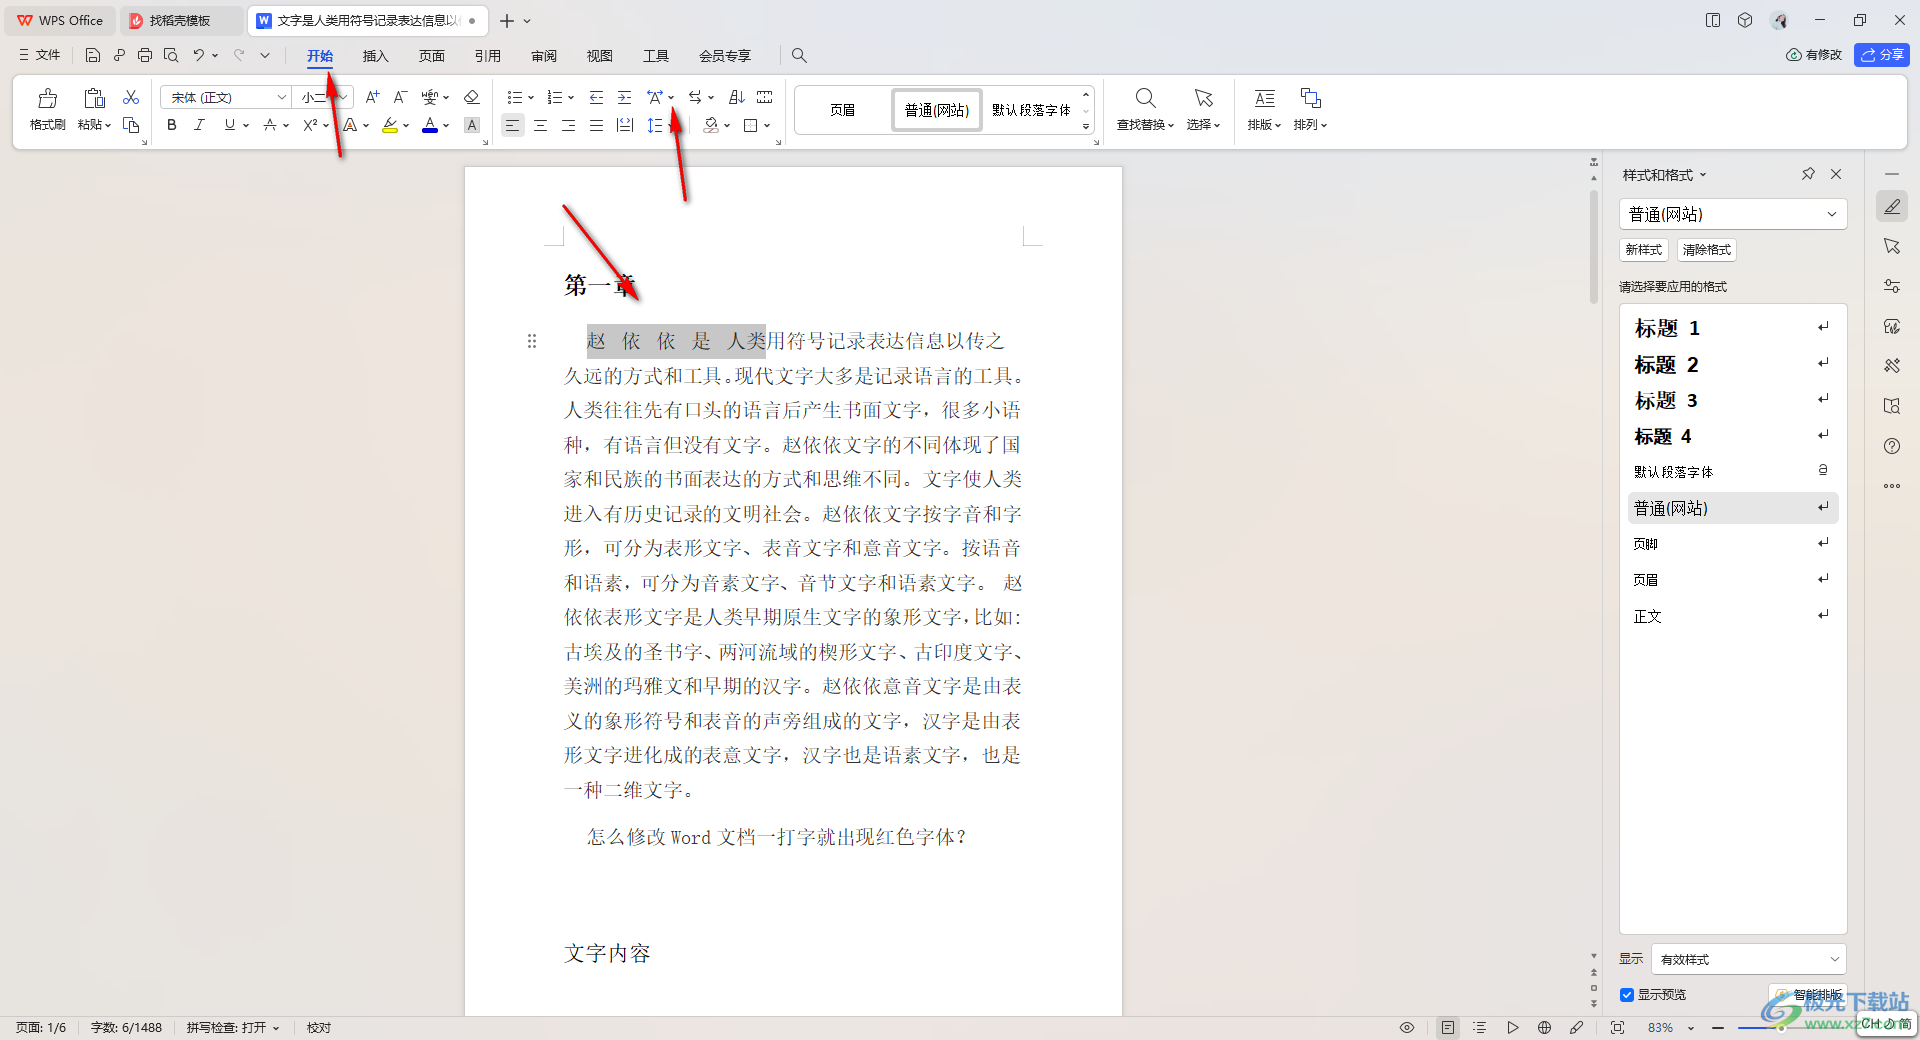
Task: Click the search icon beside the ribbon tabs
Action: (799, 55)
